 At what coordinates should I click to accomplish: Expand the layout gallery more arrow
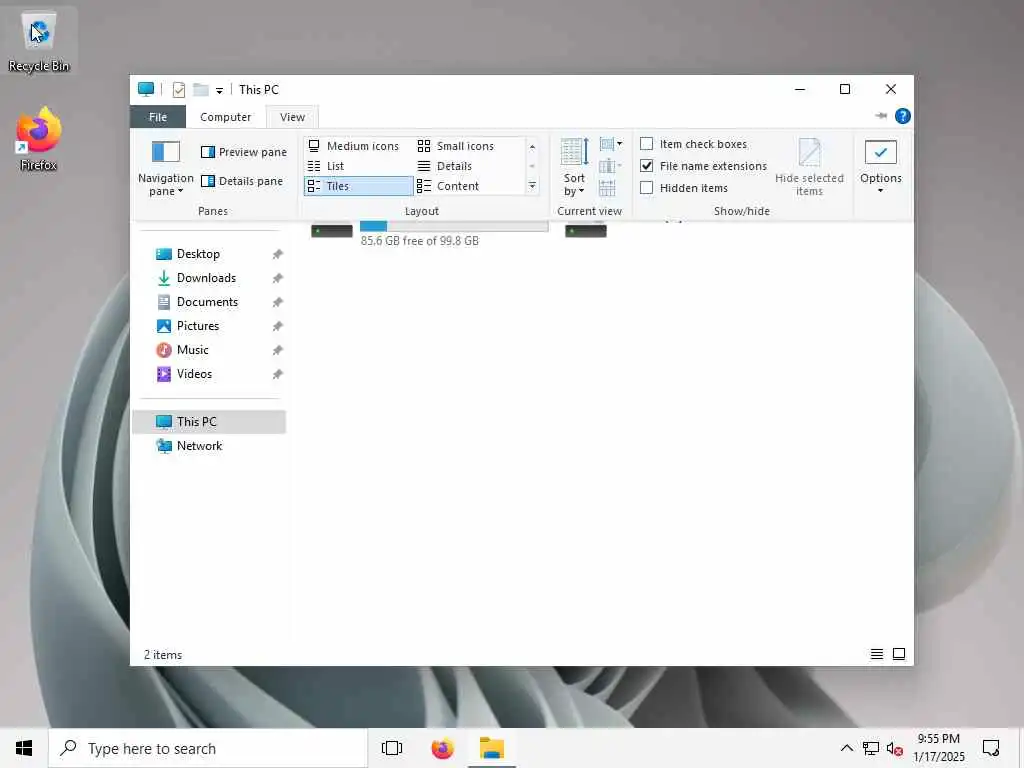coord(532,186)
